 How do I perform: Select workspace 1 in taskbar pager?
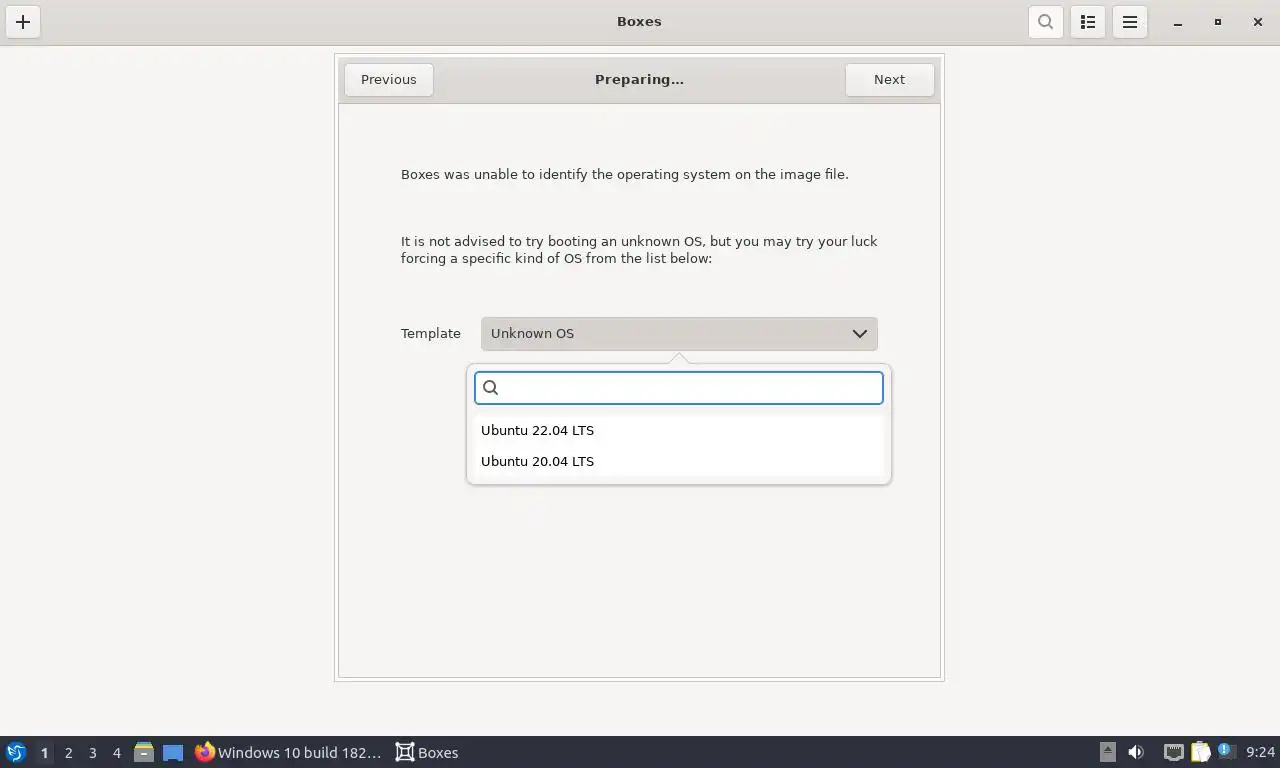44,753
